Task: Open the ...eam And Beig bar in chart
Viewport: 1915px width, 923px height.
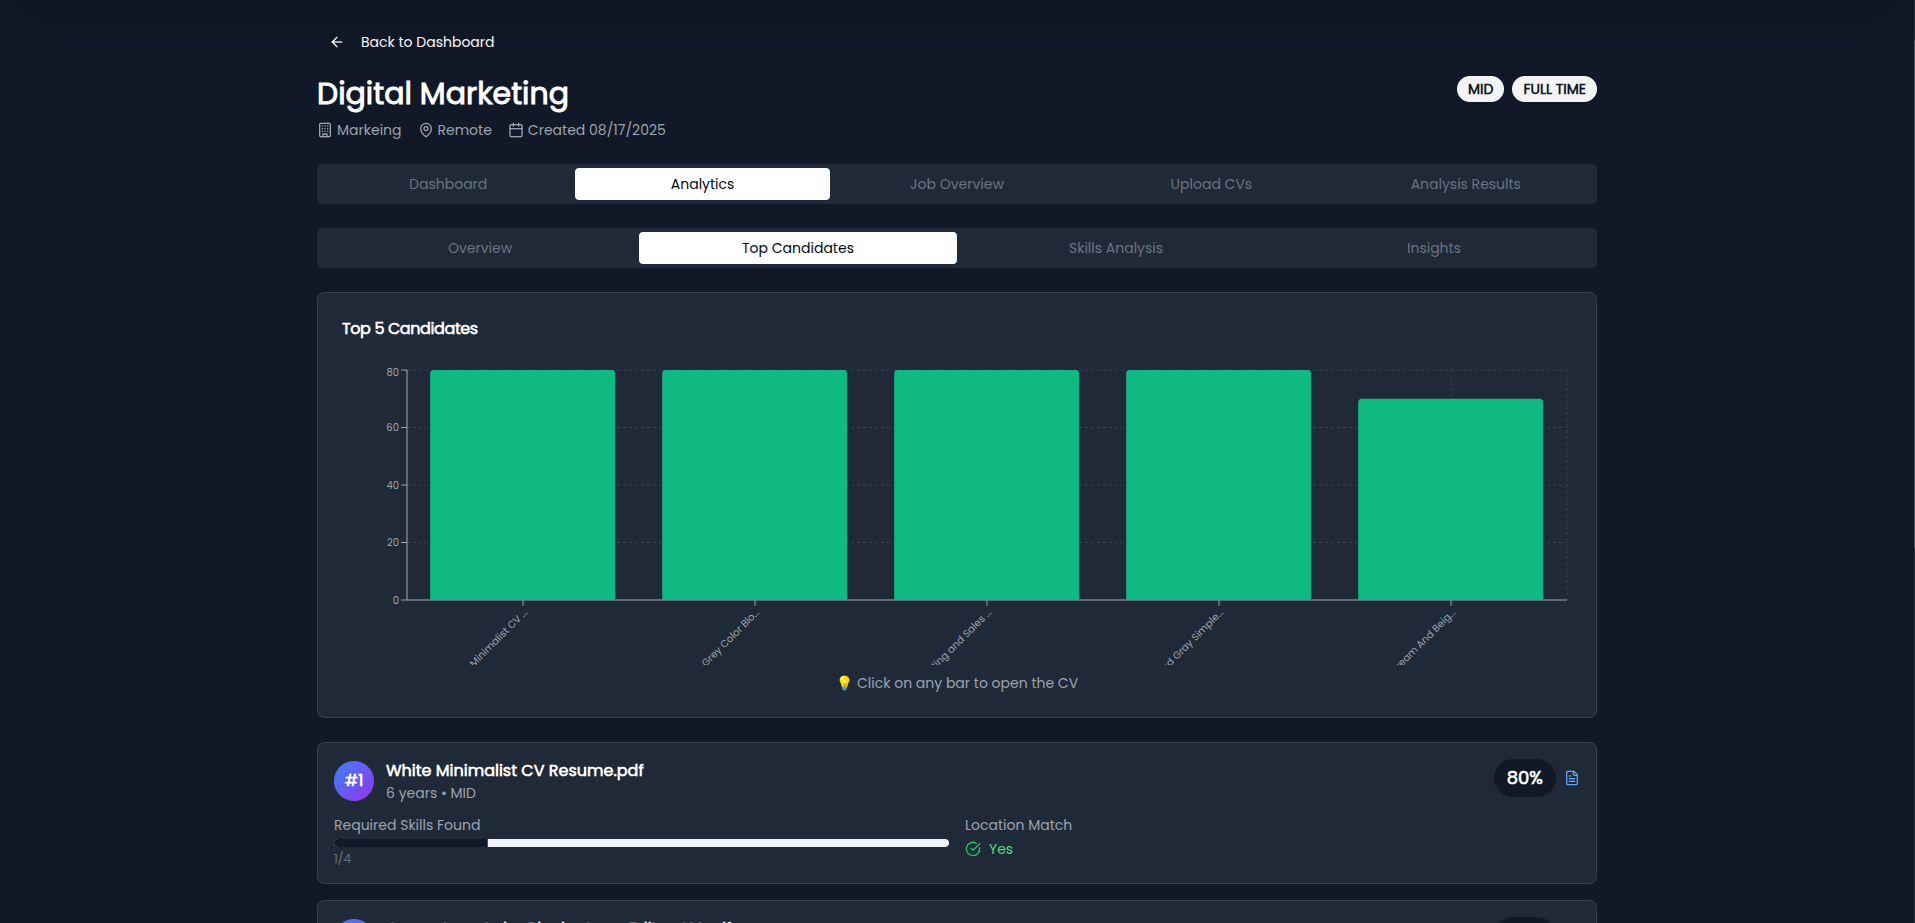Action: 1450,499
